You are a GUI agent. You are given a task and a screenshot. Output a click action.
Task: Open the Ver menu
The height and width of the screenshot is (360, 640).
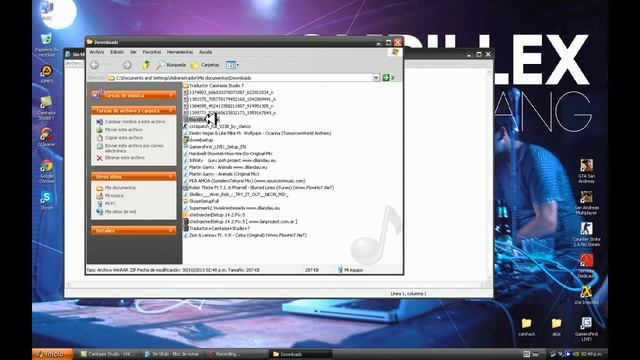(133, 52)
